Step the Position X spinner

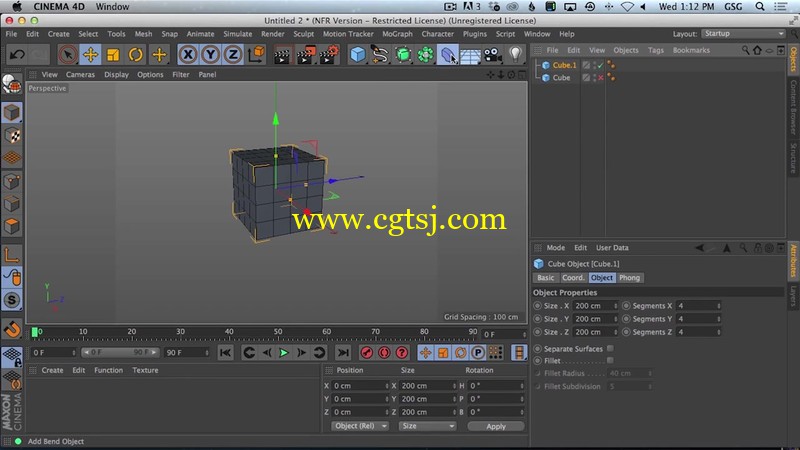point(387,386)
